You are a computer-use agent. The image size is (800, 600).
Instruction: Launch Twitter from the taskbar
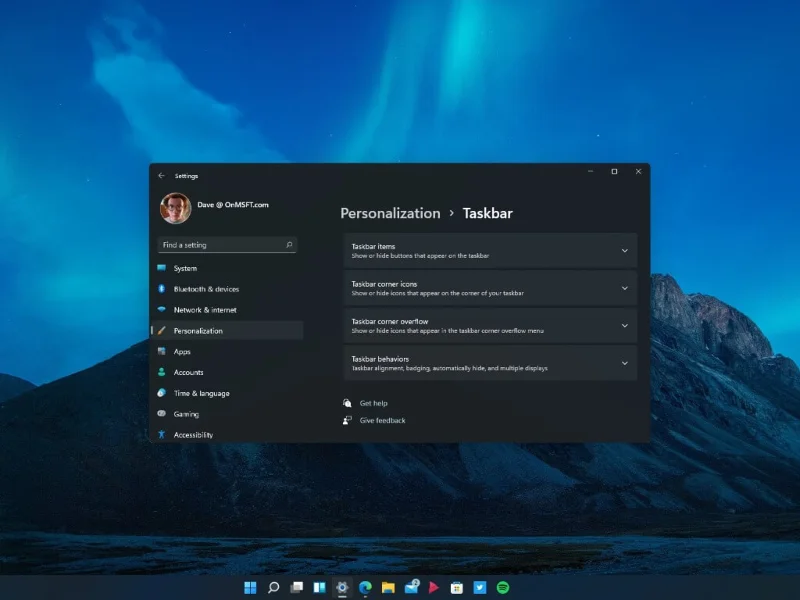pyautogui.click(x=478, y=588)
